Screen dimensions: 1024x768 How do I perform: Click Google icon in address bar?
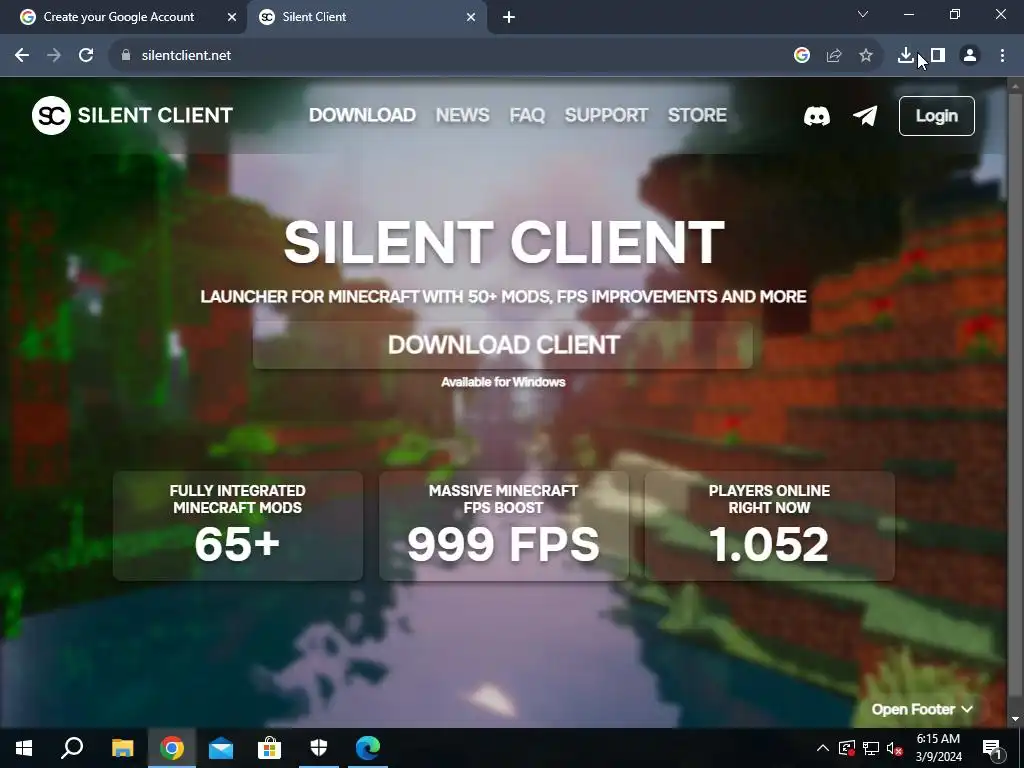pos(802,56)
